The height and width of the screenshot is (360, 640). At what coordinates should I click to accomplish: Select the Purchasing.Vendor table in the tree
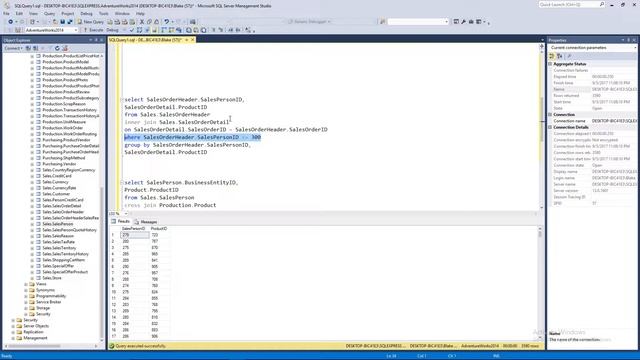(x=59, y=164)
